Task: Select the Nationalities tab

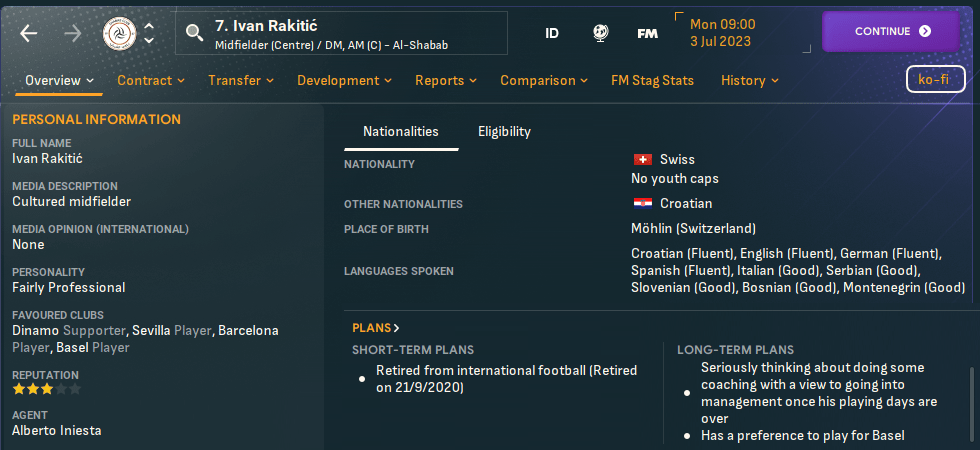Action: 400,131
